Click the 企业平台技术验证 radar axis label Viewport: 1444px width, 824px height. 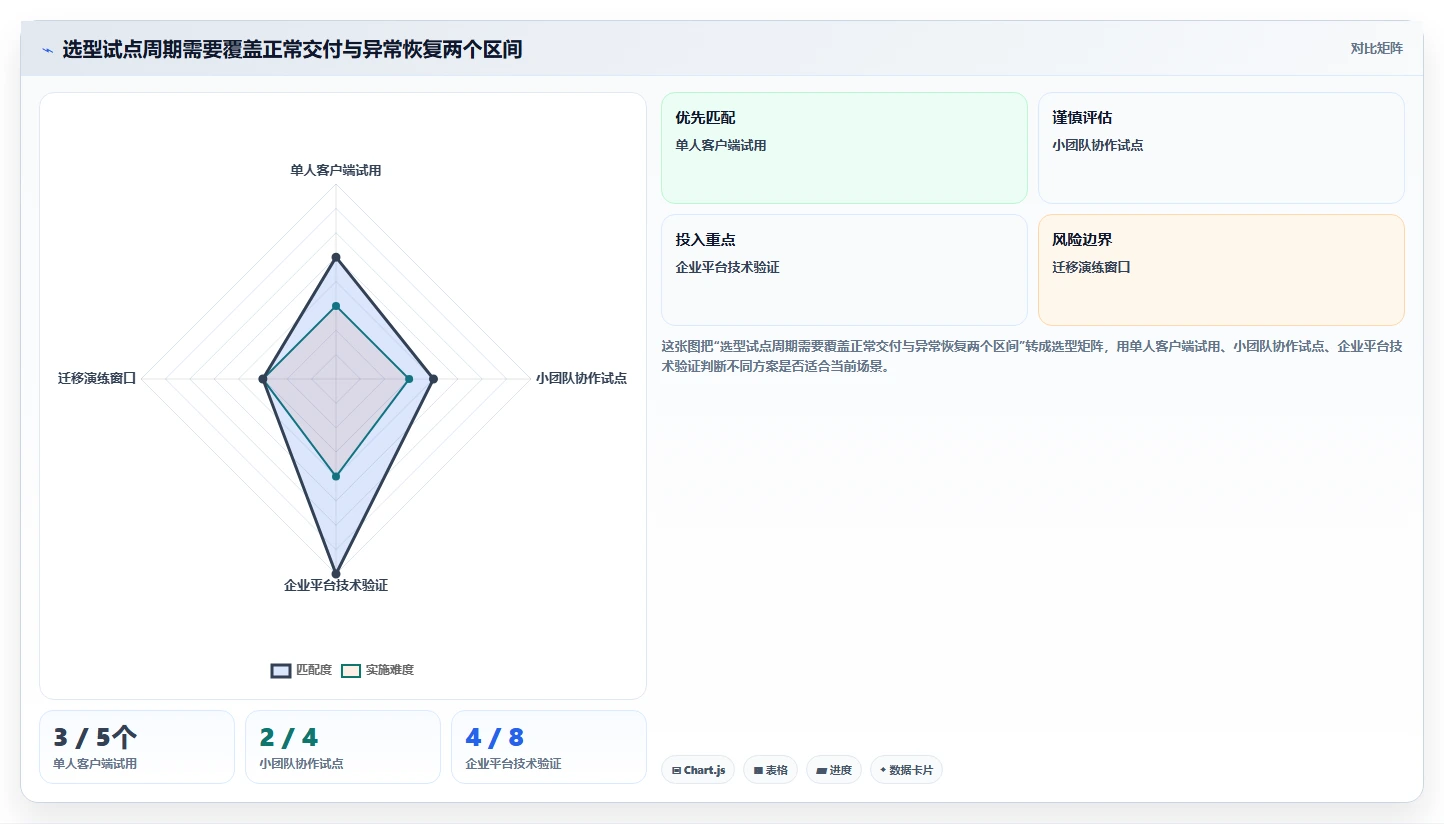click(x=336, y=585)
